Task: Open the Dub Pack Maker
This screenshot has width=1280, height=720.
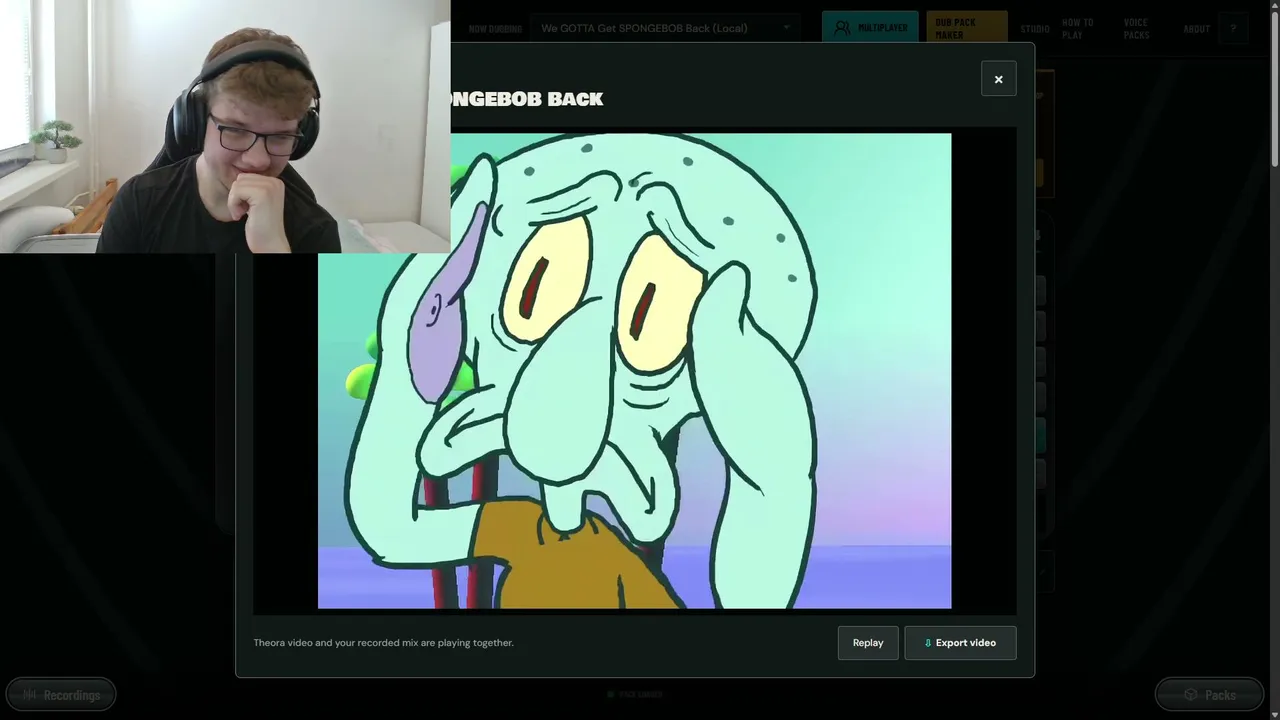Action: [966, 28]
